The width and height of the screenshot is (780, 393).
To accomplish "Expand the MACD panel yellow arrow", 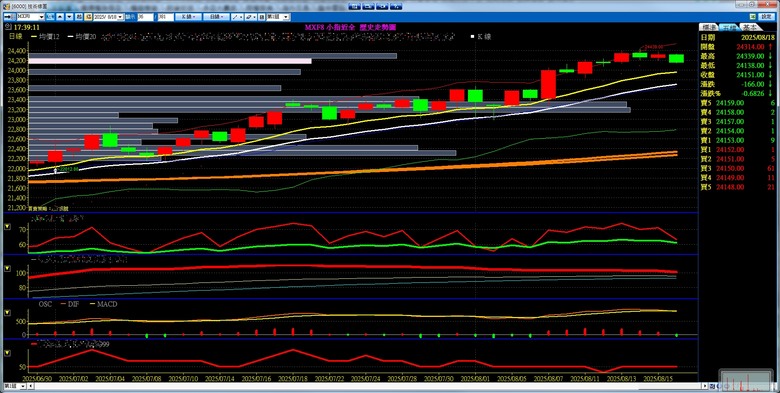I will pos(7,312).
